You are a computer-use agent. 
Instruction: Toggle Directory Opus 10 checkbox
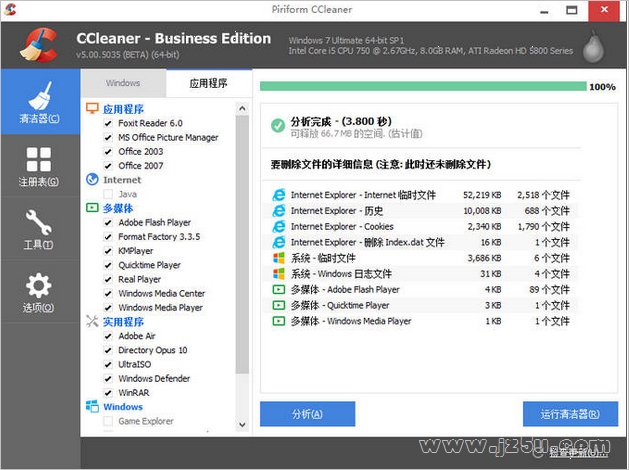tap(108, 350)
